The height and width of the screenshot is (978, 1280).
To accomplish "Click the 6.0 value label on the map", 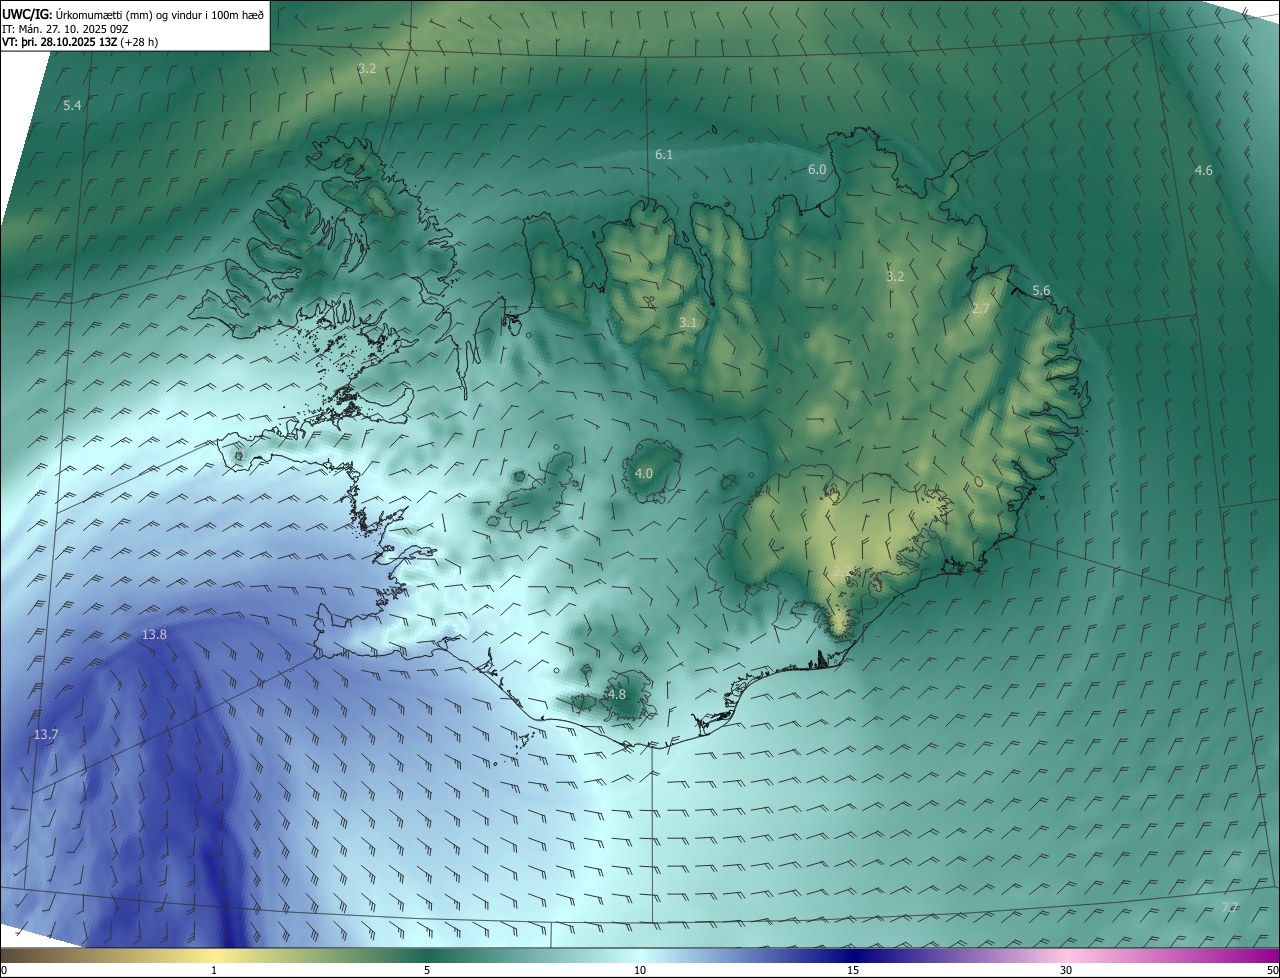I will click(x=817, y=170).
